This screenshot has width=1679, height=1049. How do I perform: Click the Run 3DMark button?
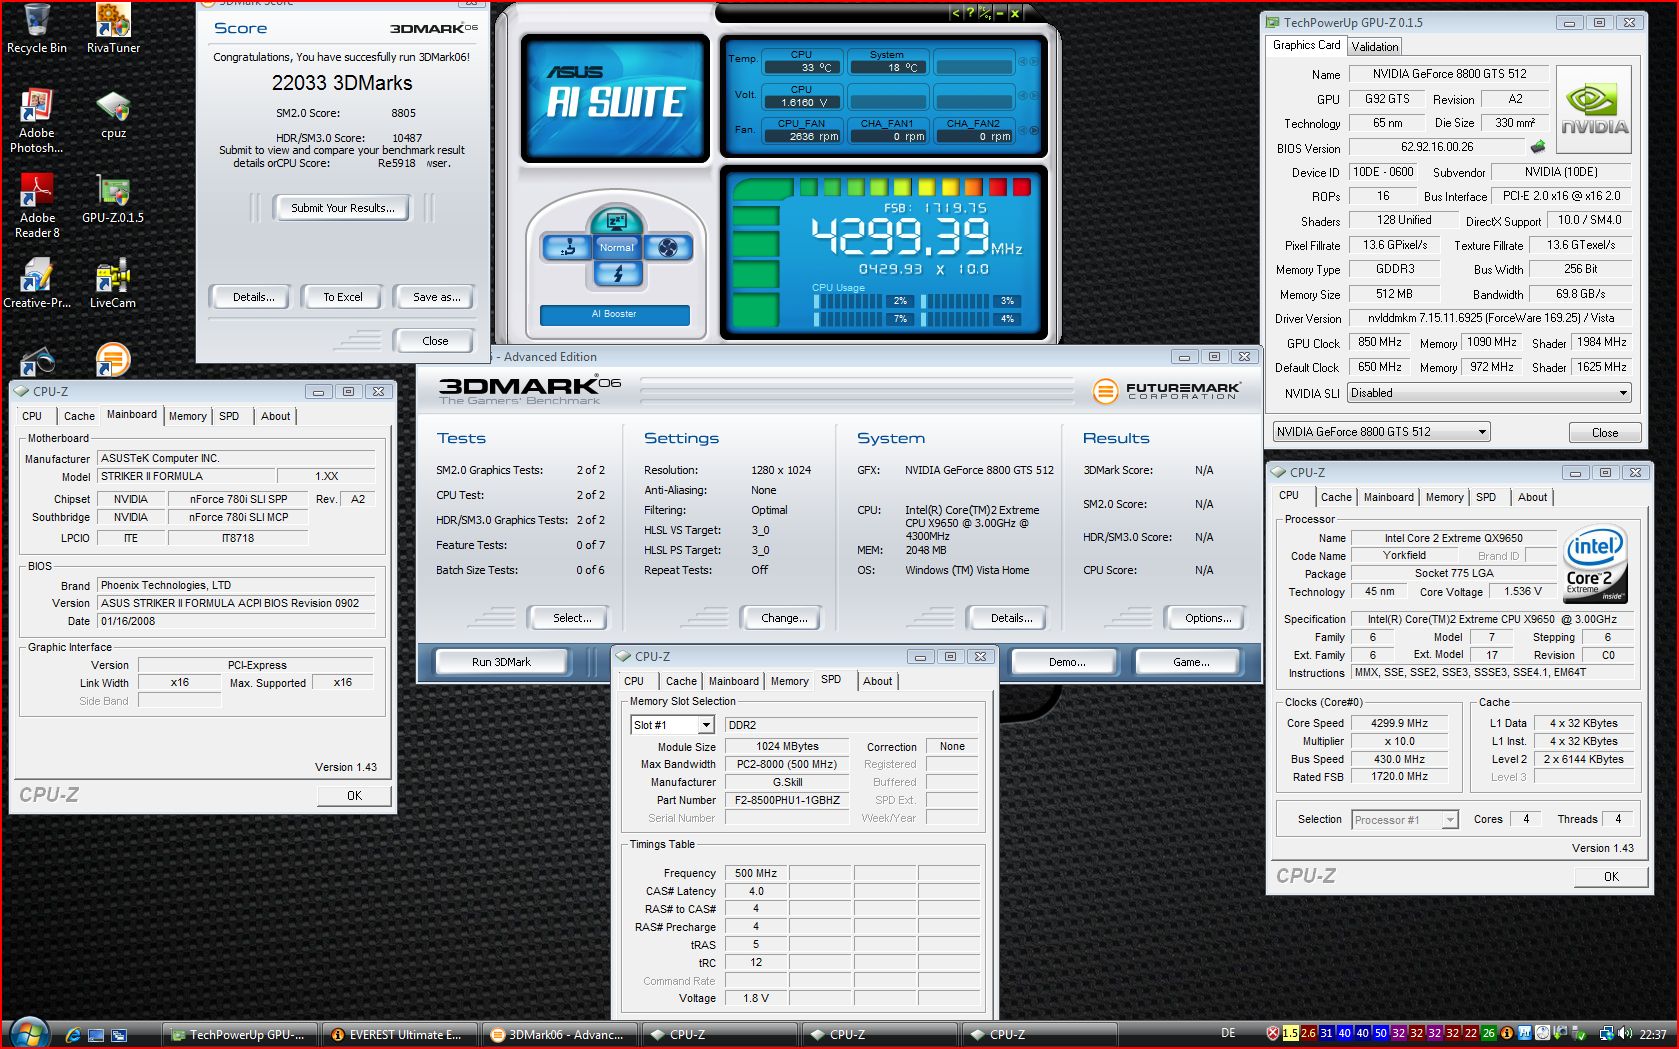point(501,662)
